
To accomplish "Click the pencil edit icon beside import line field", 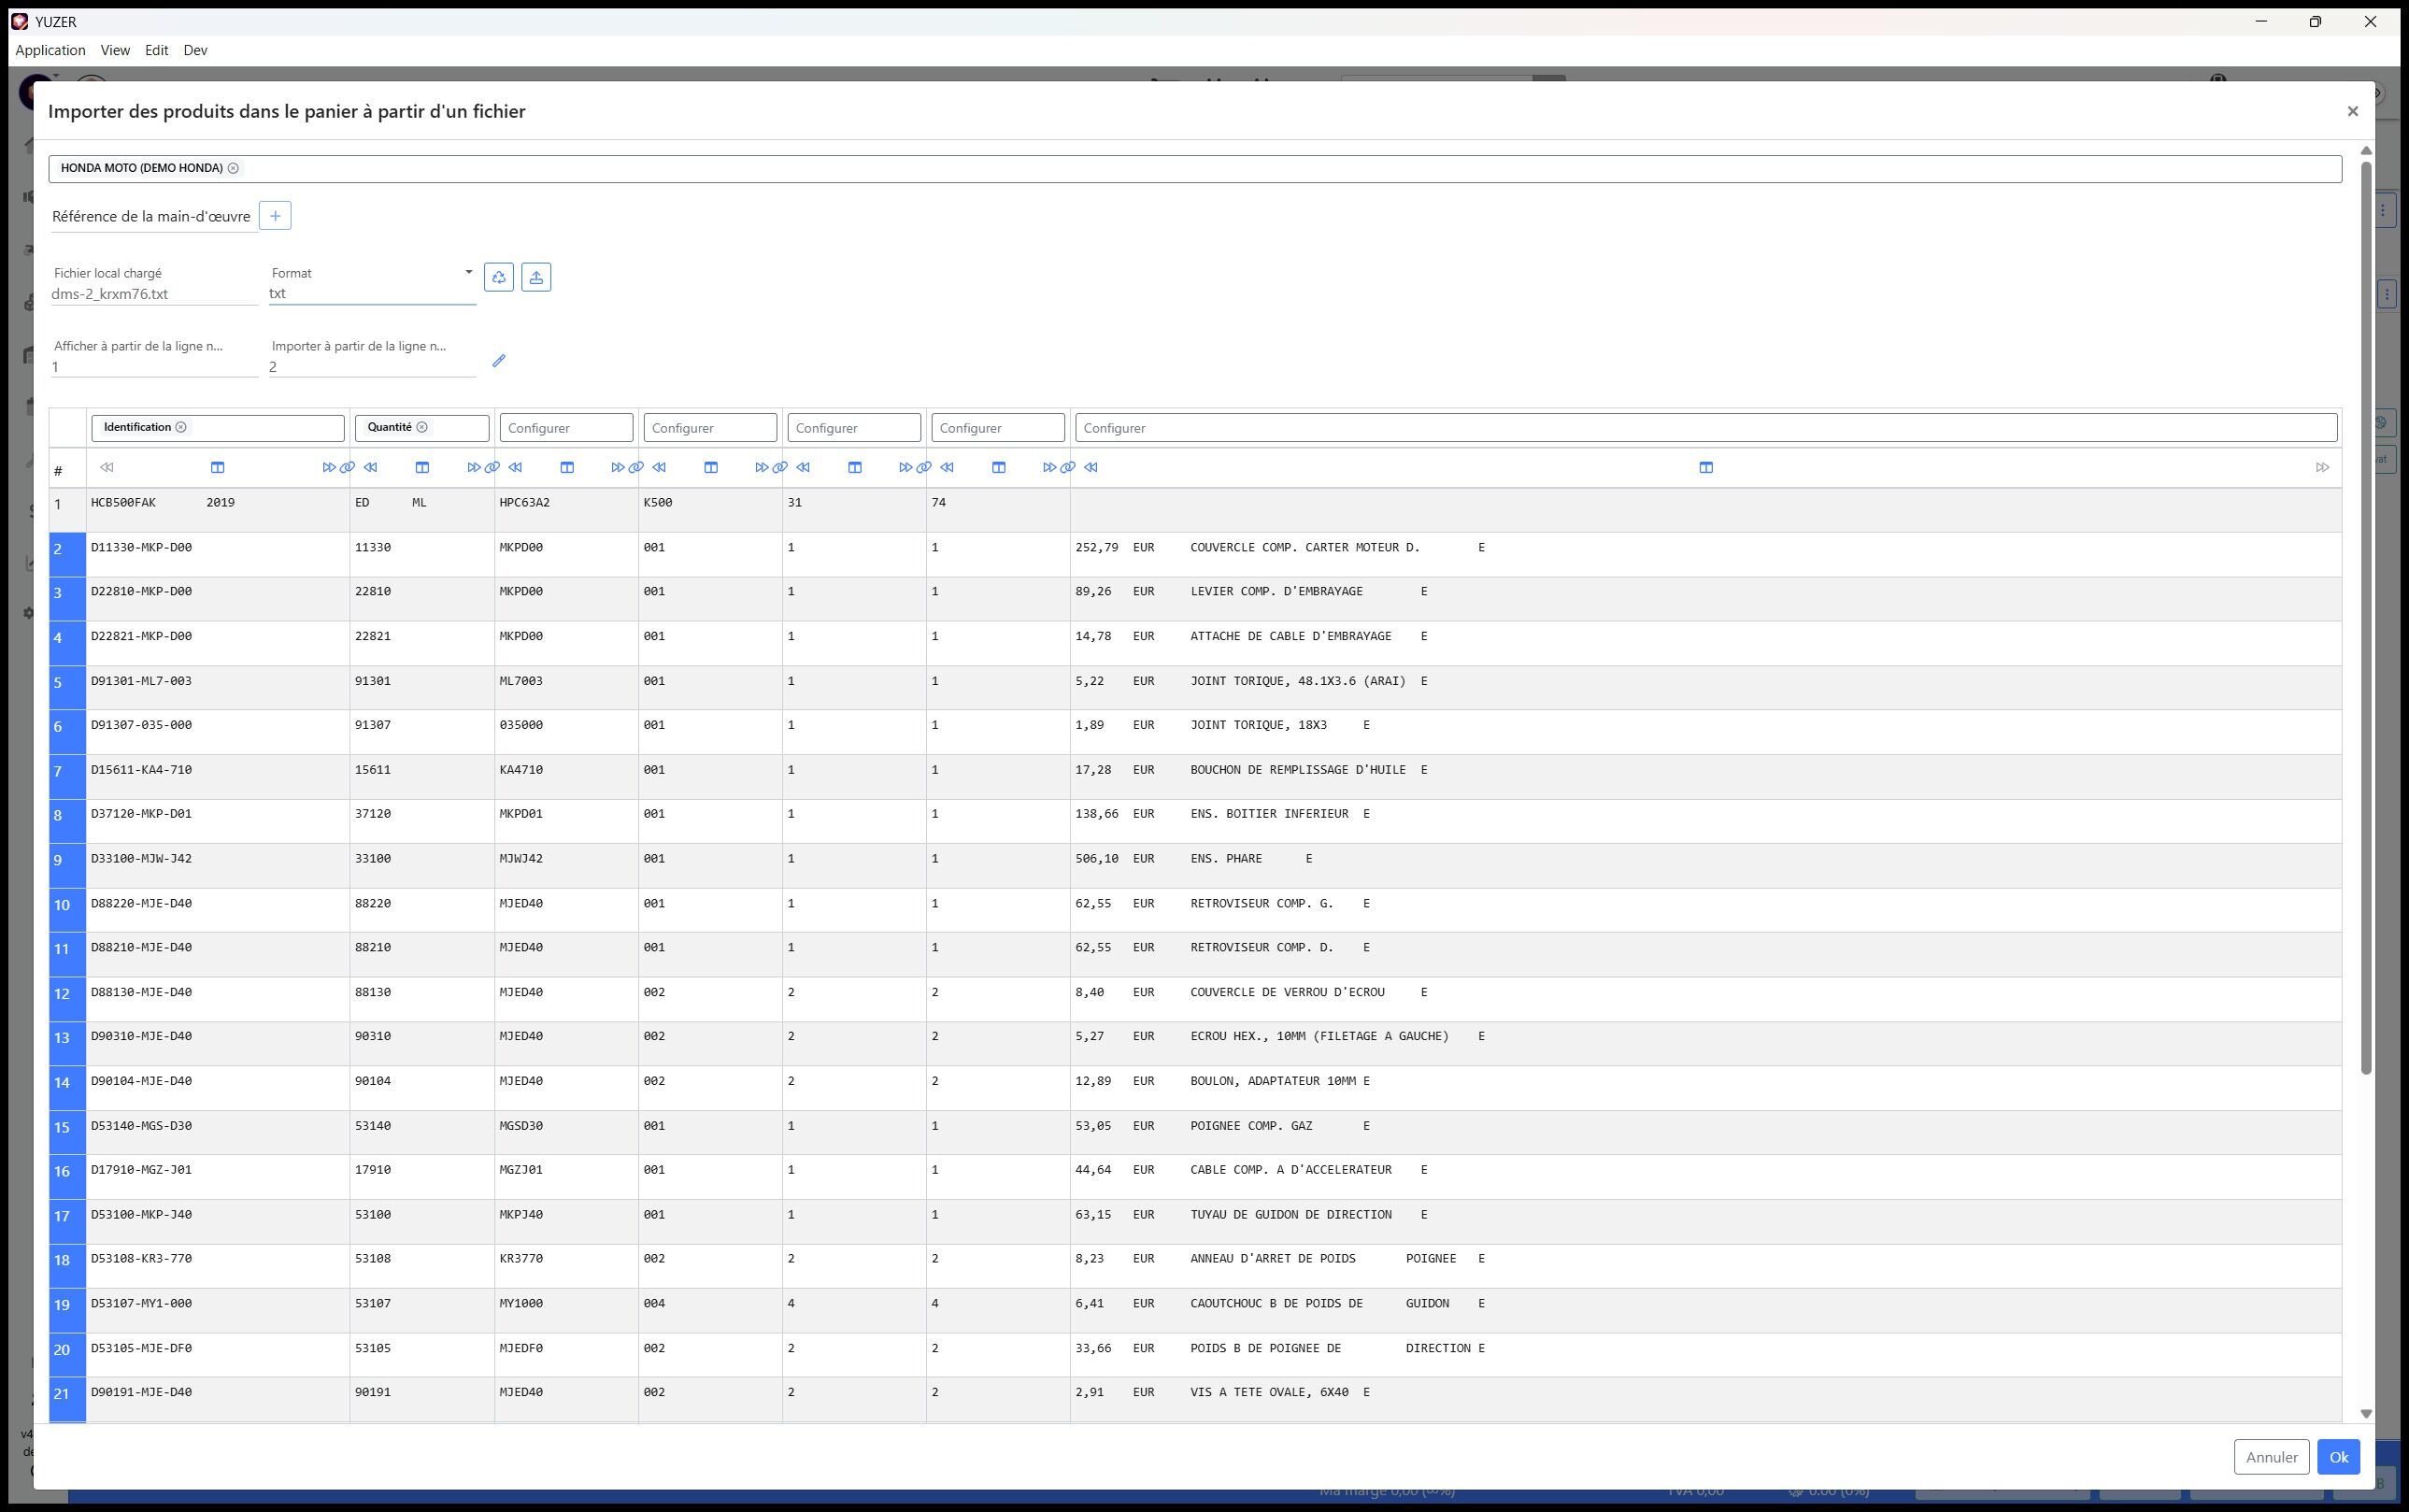I will (x=499, y=361).
